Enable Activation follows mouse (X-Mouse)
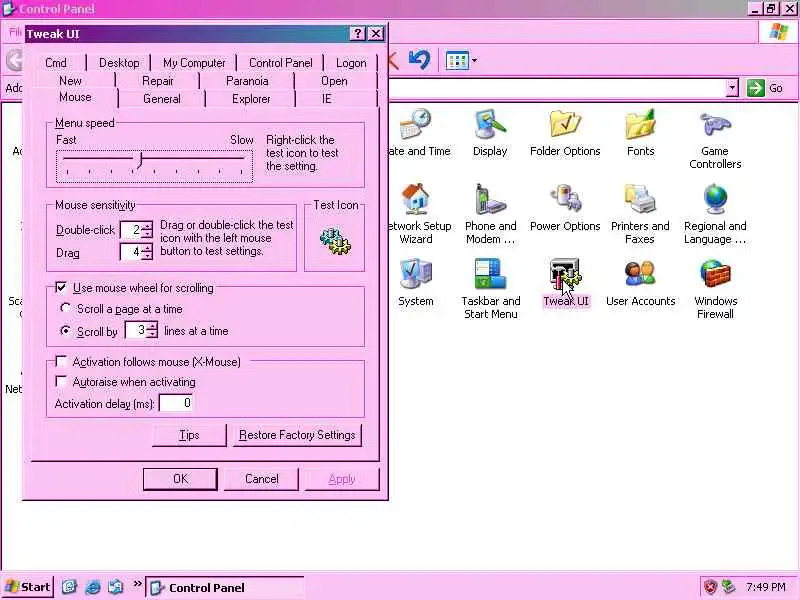The height and width of the screenshot is (600, 800). (61, 362)
